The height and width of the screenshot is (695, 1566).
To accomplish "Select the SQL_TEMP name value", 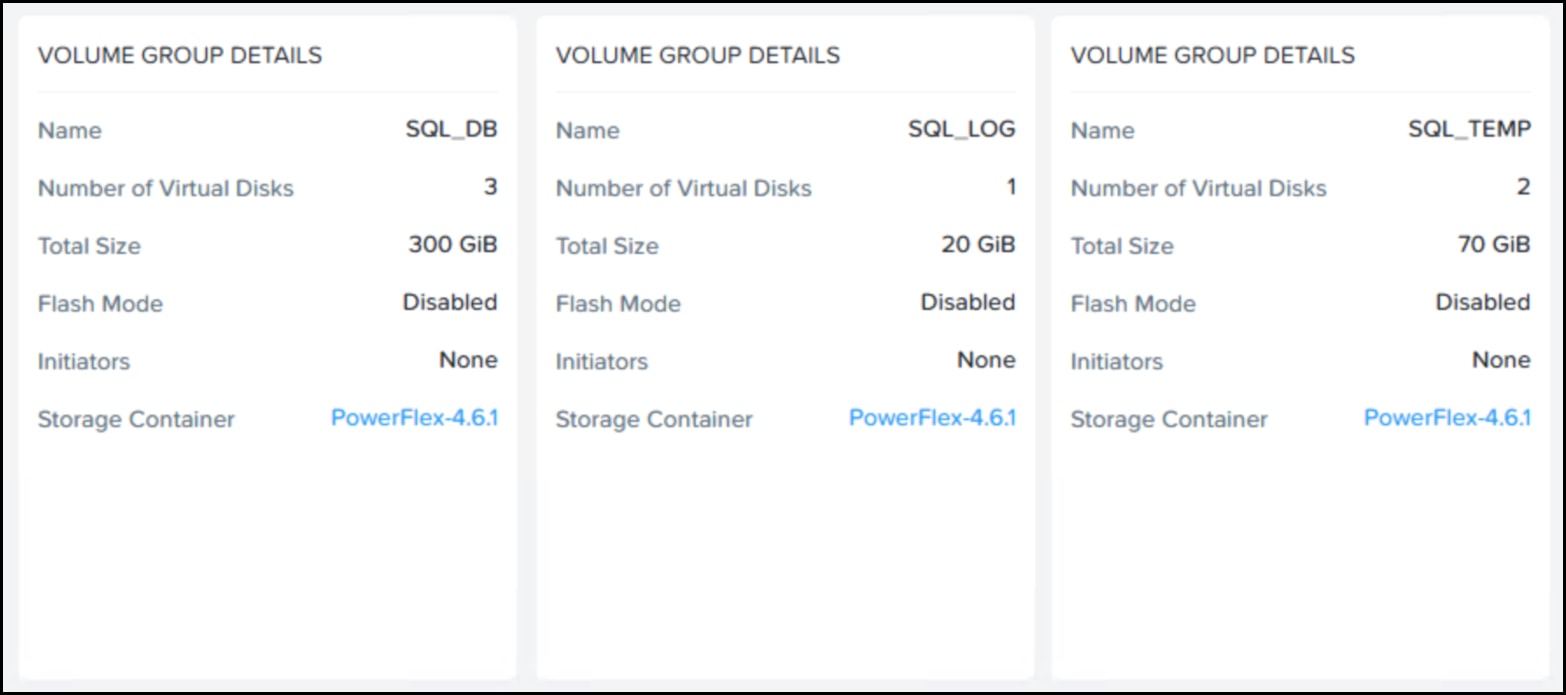I will pyautogui.click(x=1470, y=129).
